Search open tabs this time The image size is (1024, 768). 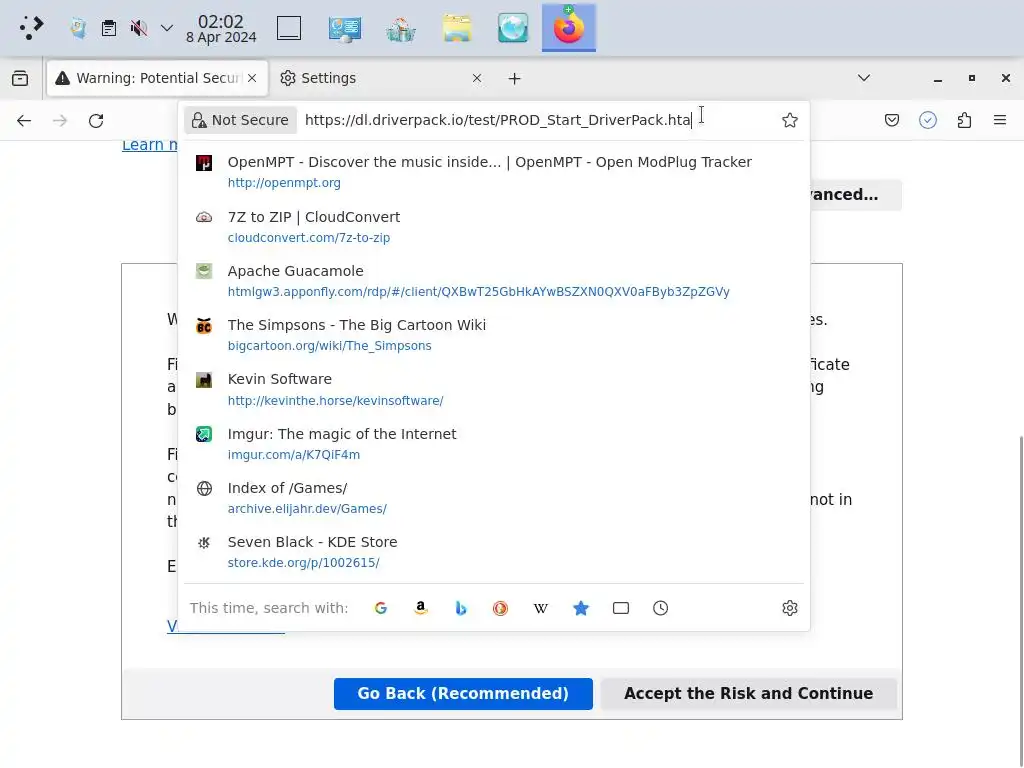[x=620, y=609]
